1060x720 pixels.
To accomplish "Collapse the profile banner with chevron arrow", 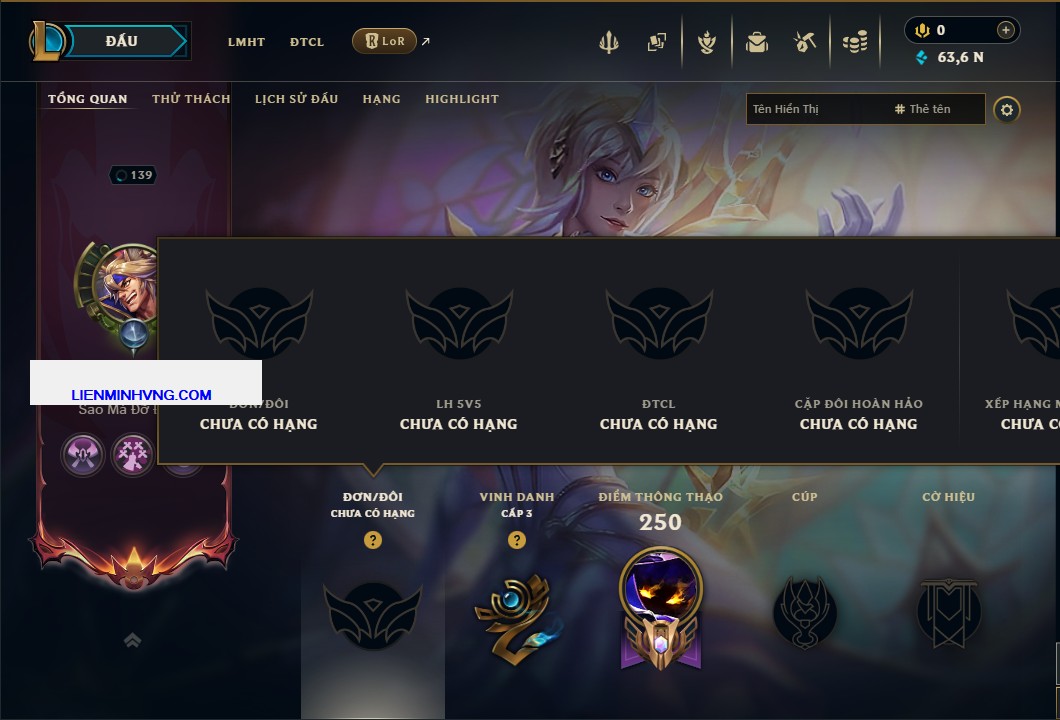I will 132,640.
